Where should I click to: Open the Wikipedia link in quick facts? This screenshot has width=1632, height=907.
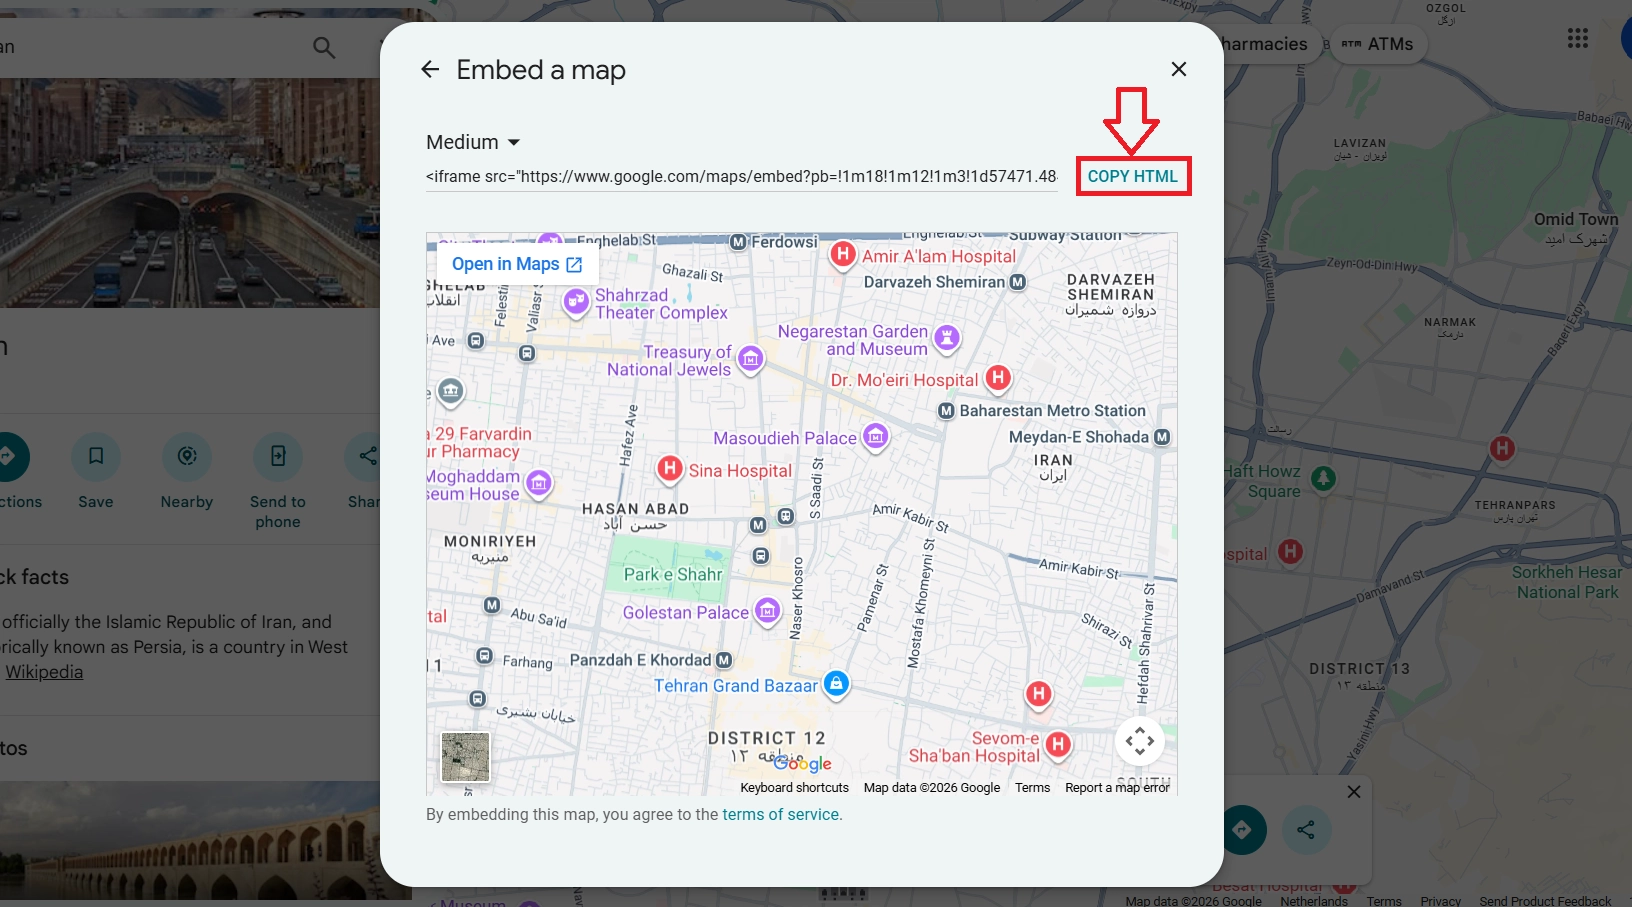click(x=44, y=672)
